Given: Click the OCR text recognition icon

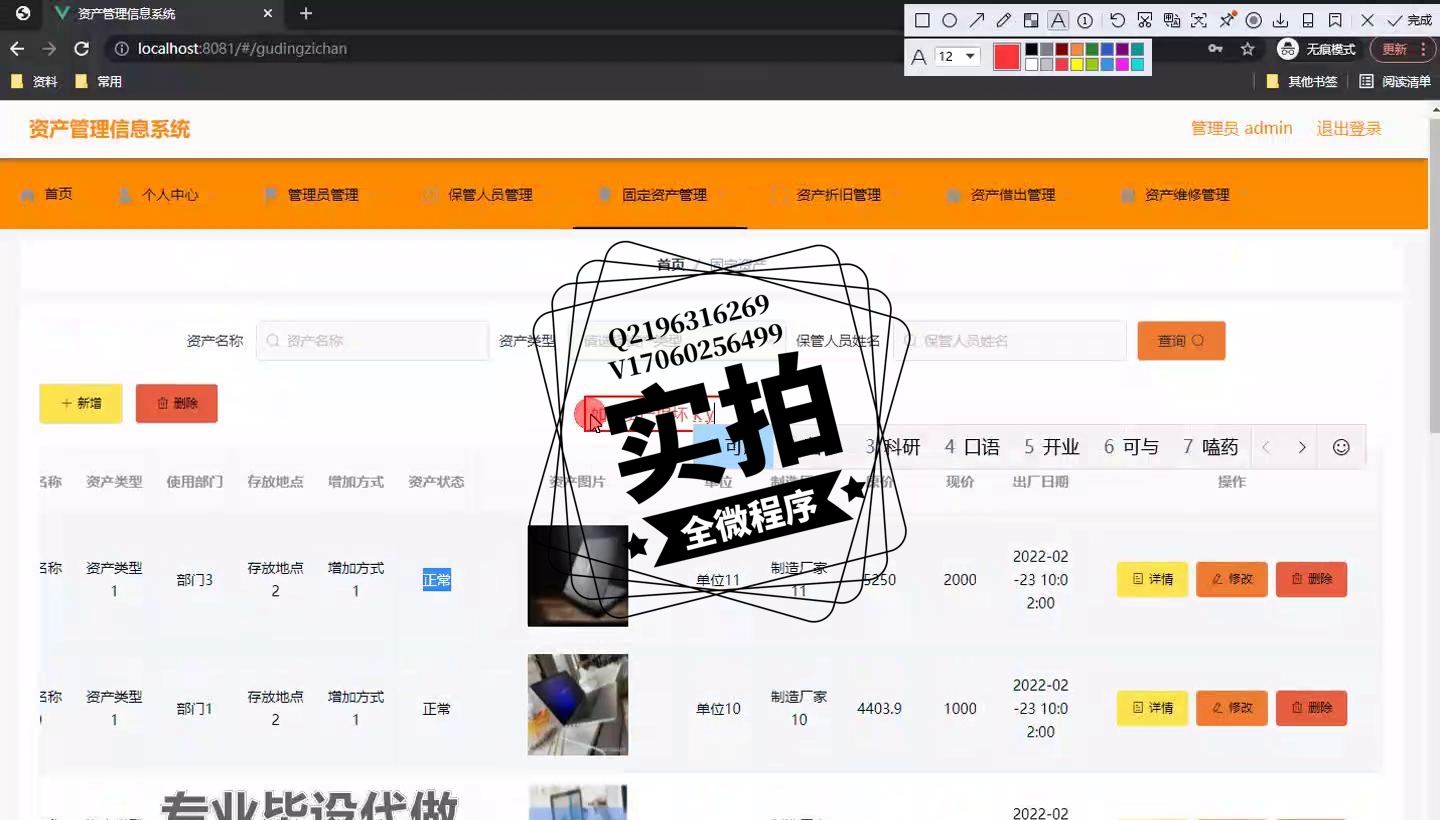Looking at the screenshot, I should 1198,20.
